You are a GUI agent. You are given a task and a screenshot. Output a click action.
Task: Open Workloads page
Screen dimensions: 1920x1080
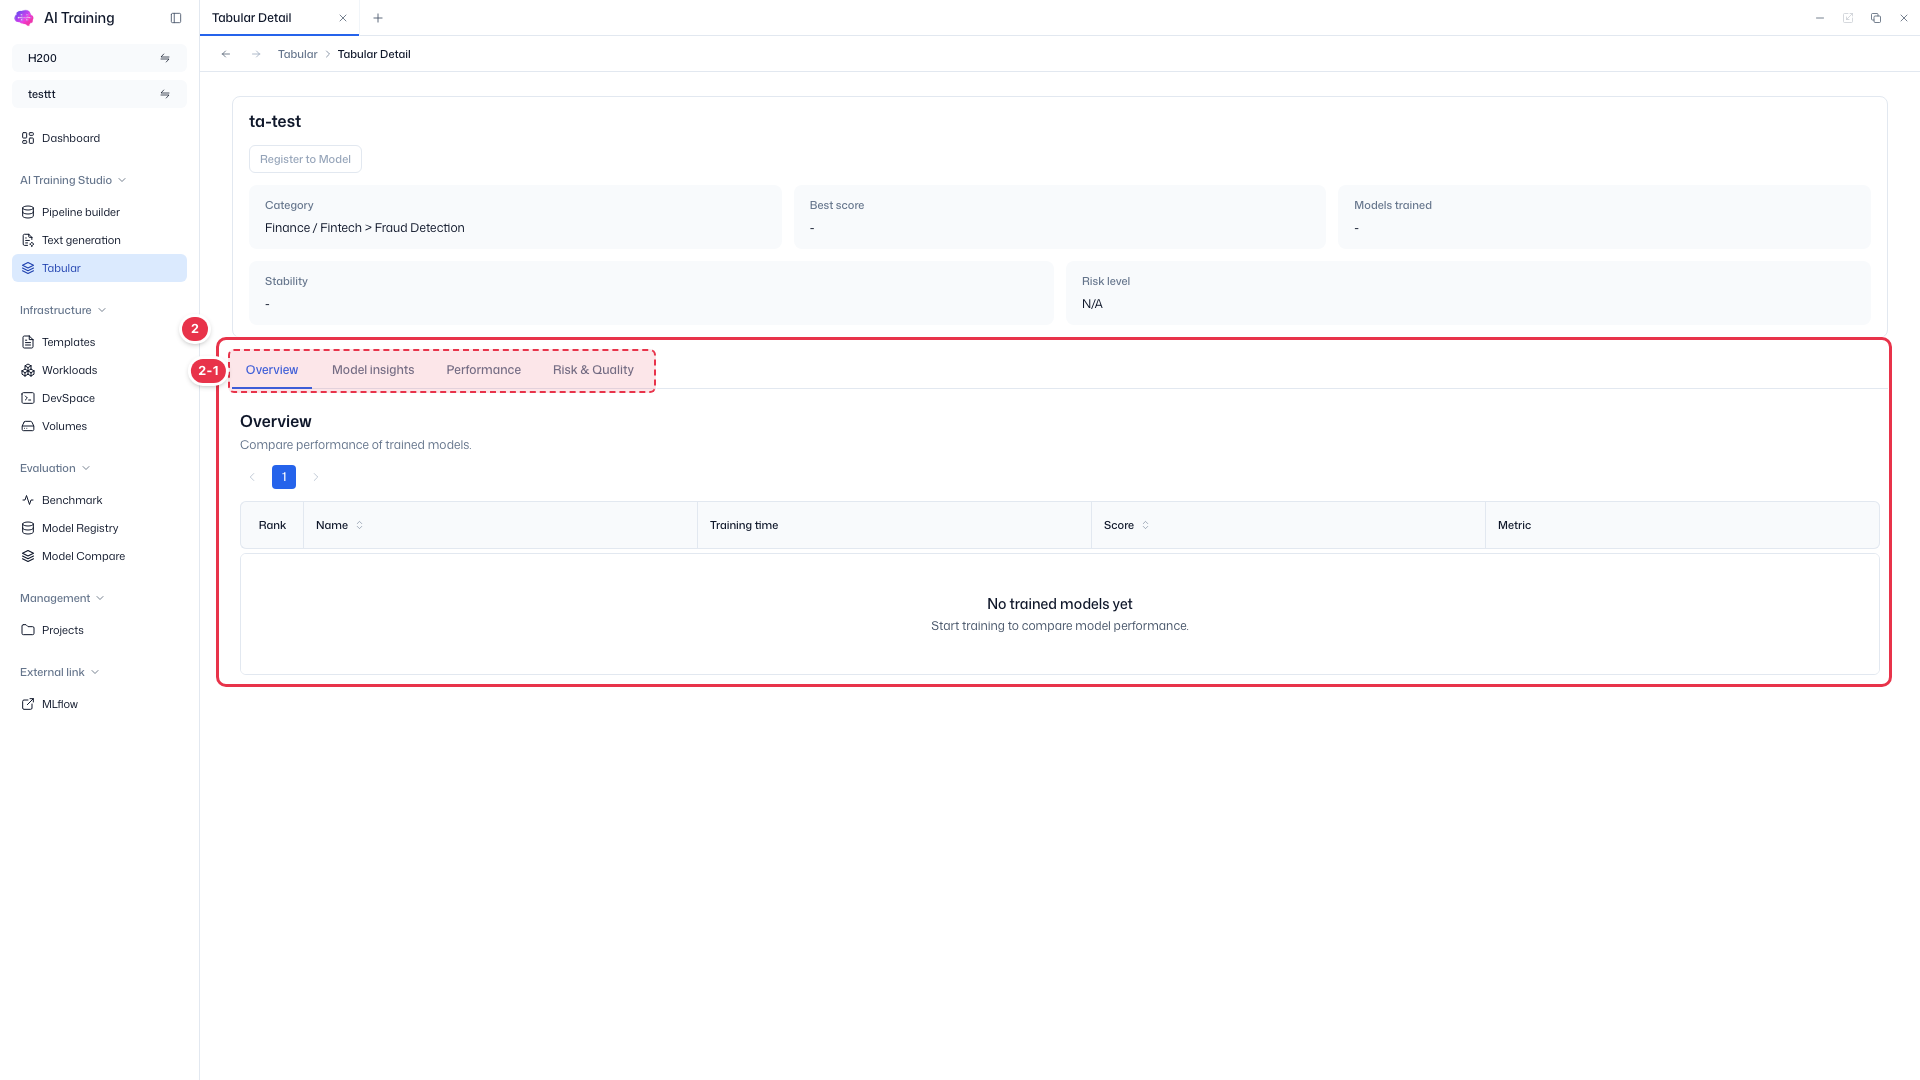(x=99, y=370)
